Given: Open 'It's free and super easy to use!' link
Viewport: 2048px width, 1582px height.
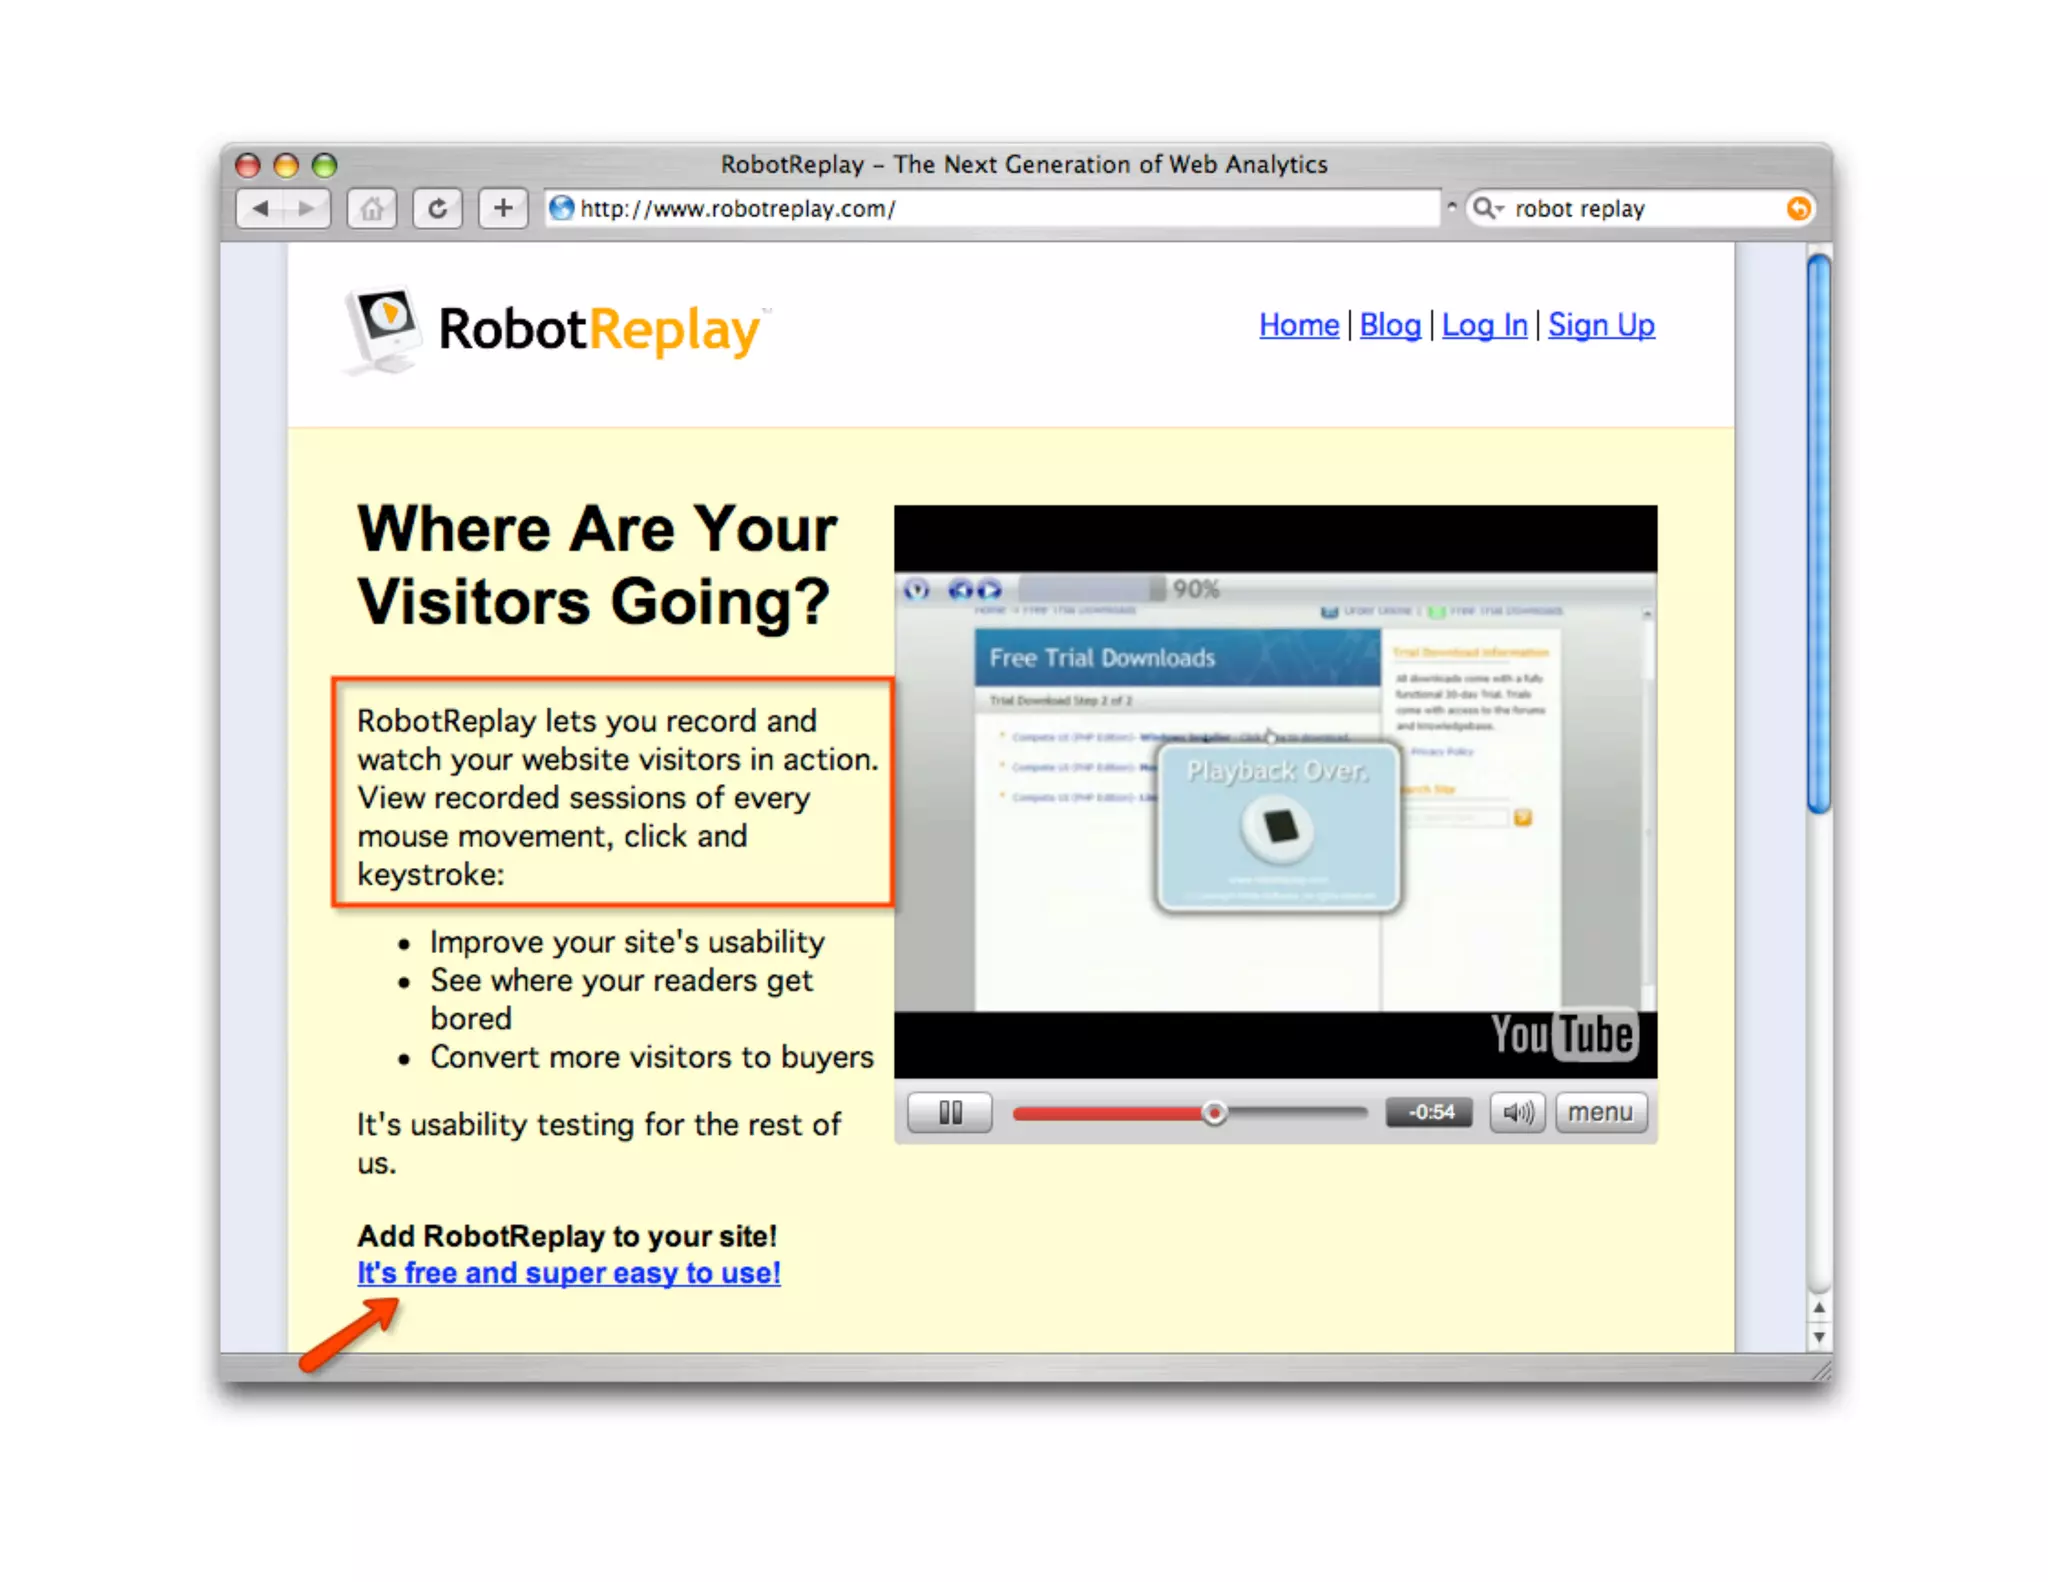Looking at the screenshot, I should click(x=569, y=1273).
